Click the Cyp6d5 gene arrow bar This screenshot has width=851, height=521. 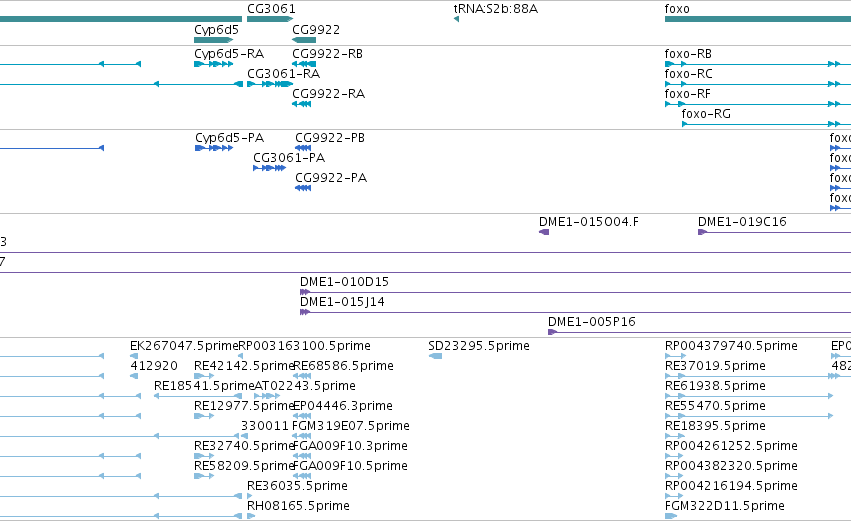214,40
